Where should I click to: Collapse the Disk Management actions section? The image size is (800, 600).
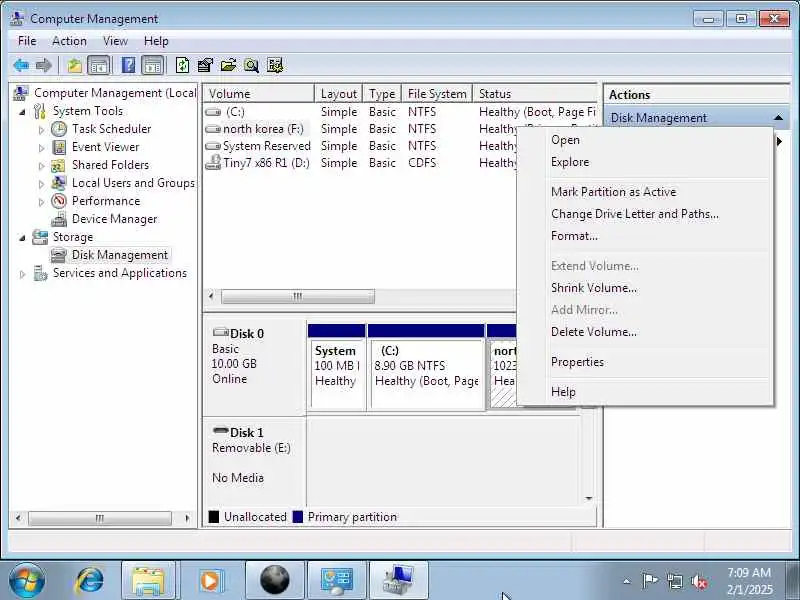click(778, 118)
